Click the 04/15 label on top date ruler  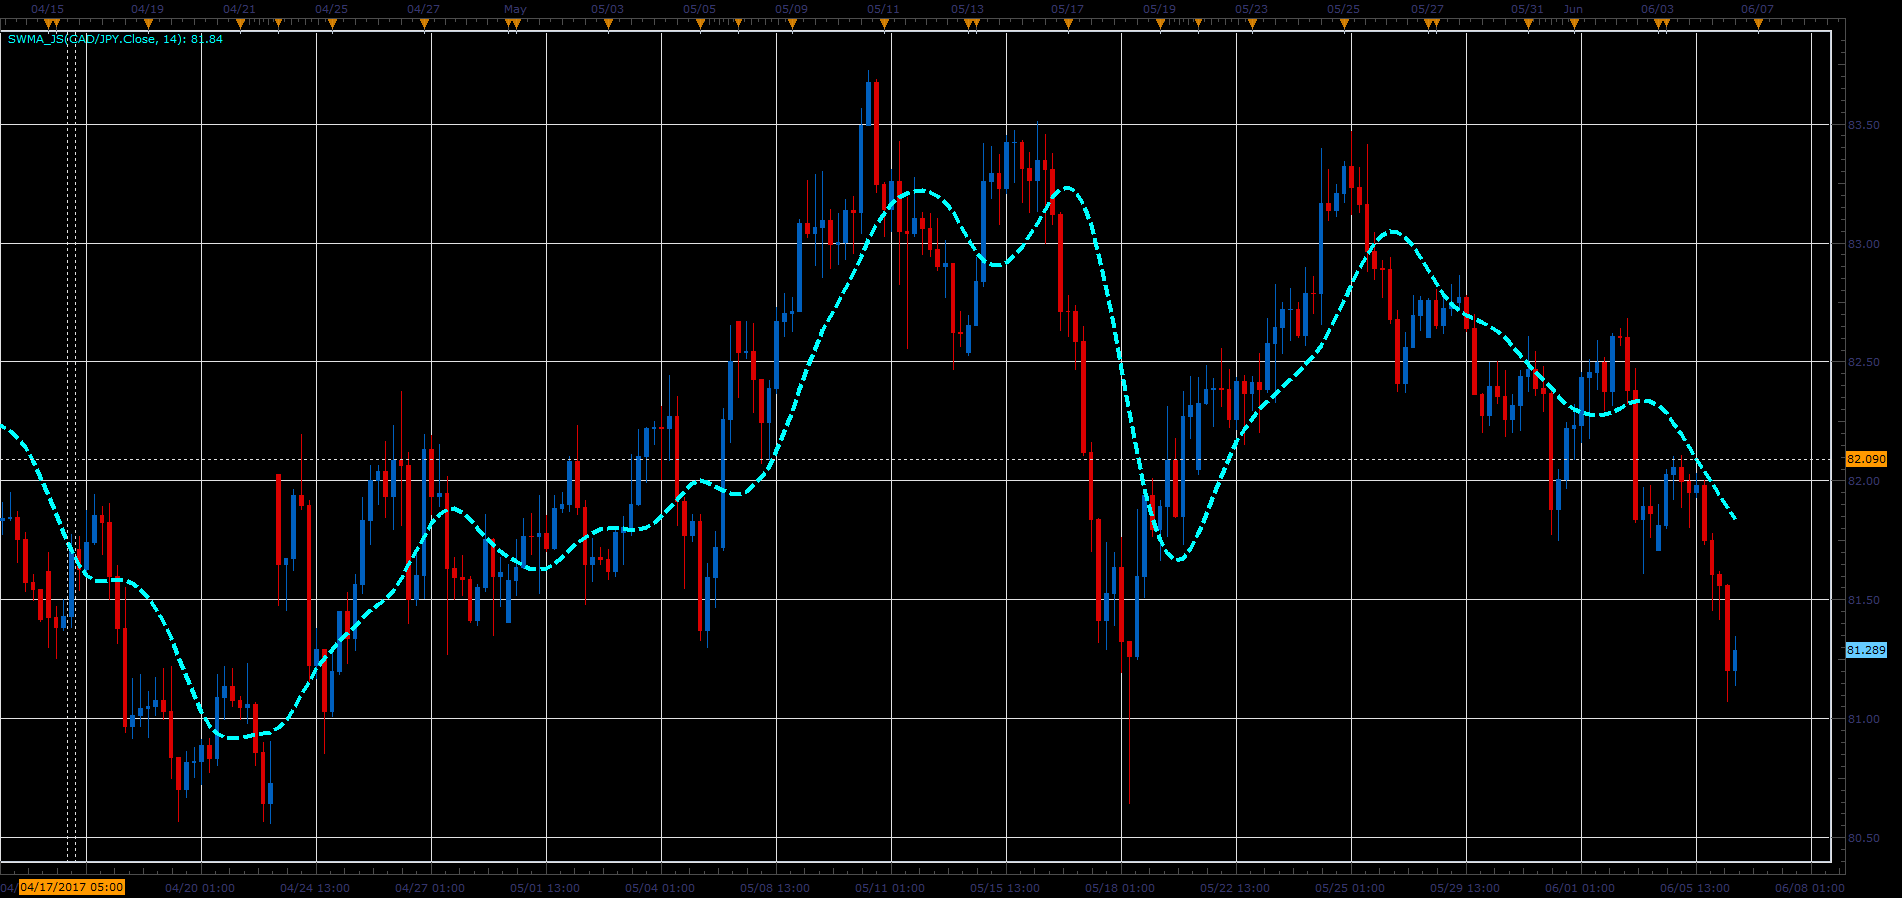click(47, 9)
